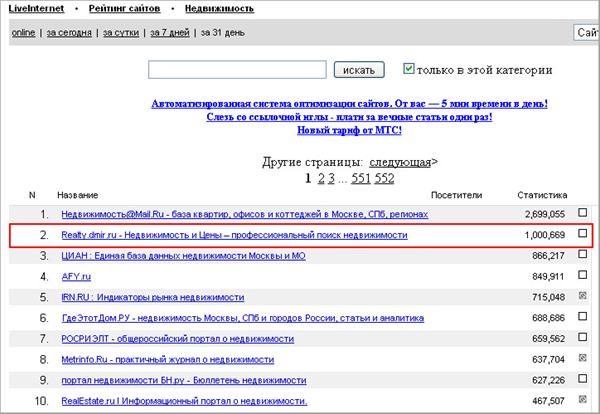Select the за 31 день period

click(x=223, y=33)
